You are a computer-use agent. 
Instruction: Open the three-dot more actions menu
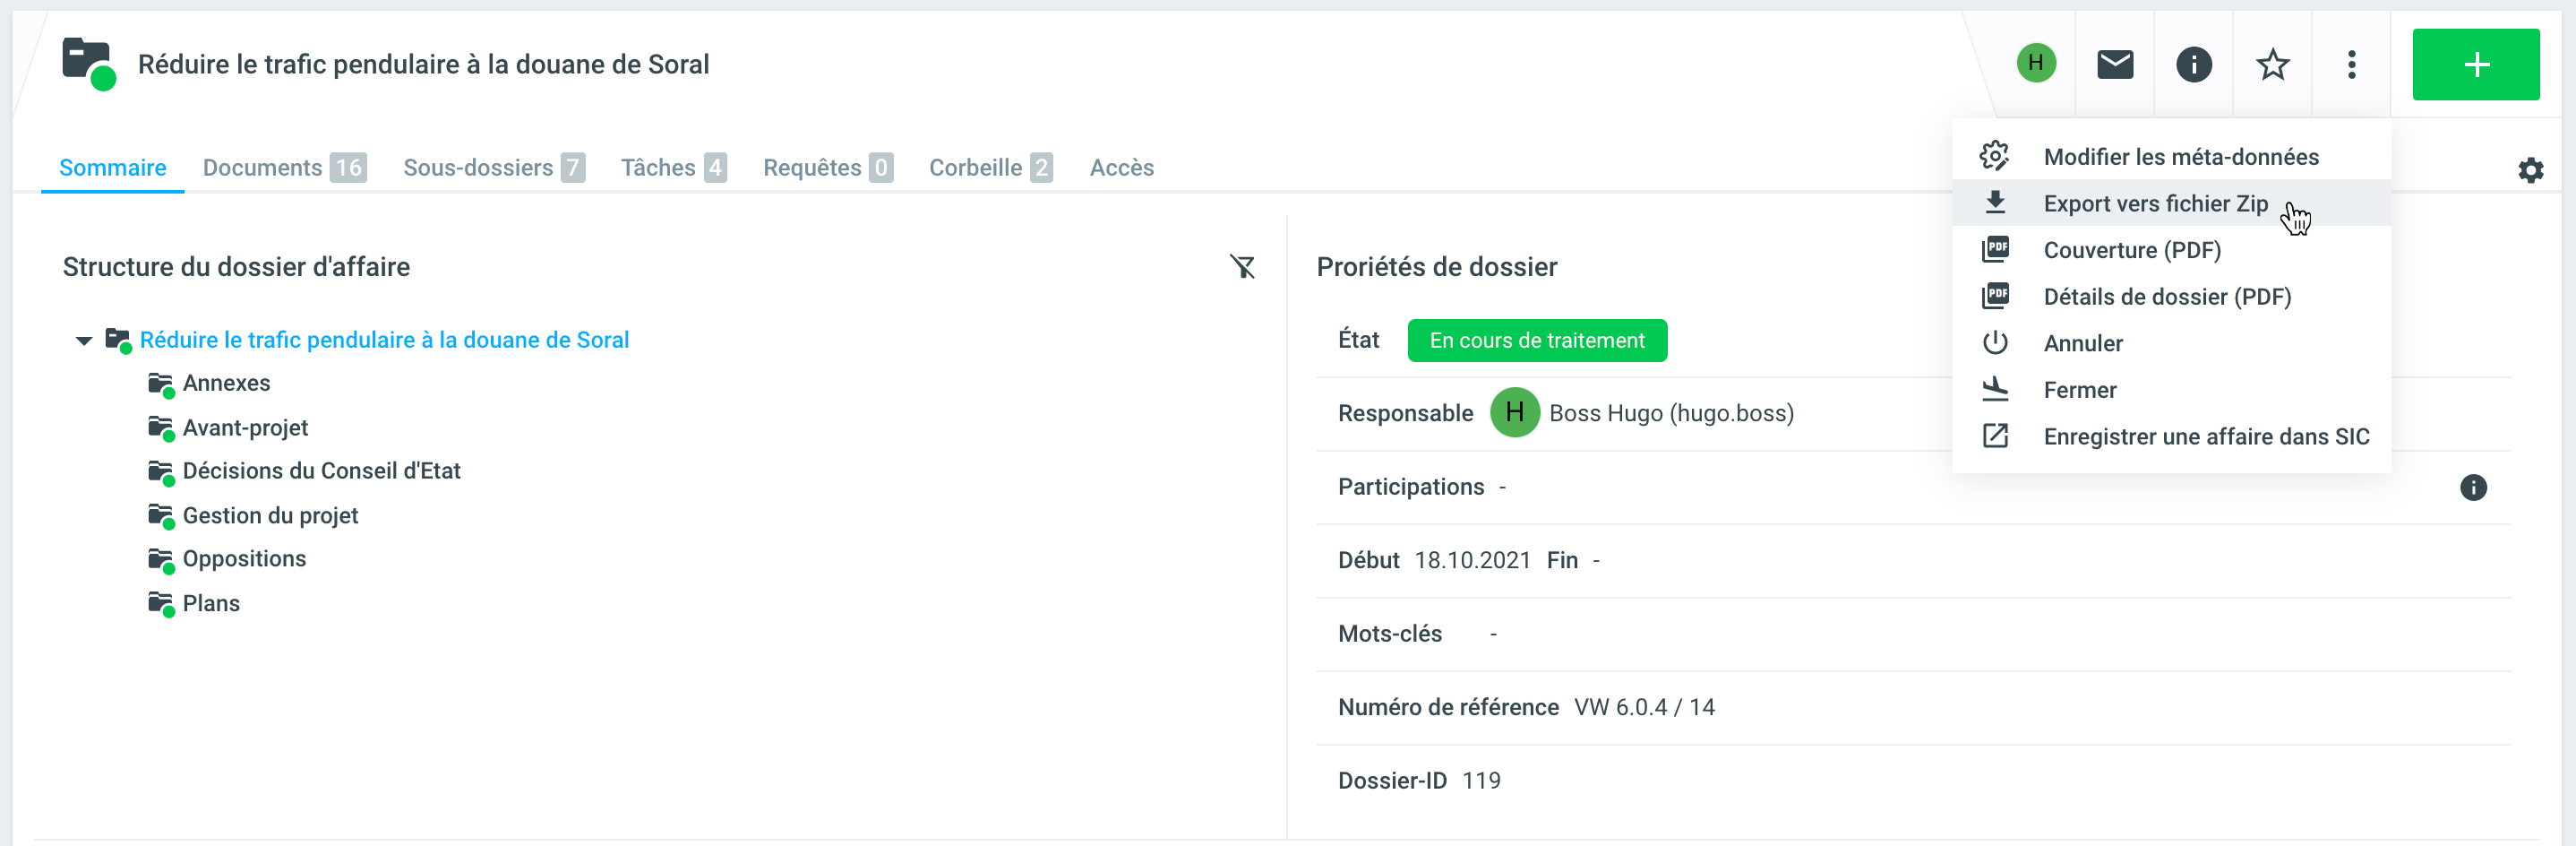[2351, 65]
